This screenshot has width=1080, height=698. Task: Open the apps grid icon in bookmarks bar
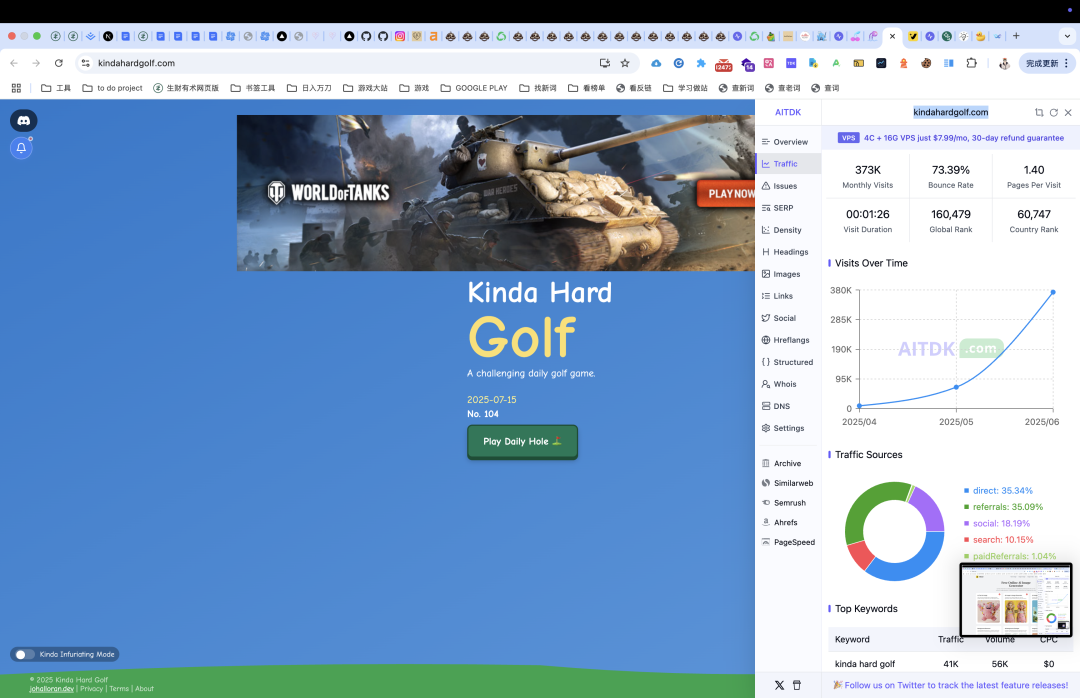(17, 88)
